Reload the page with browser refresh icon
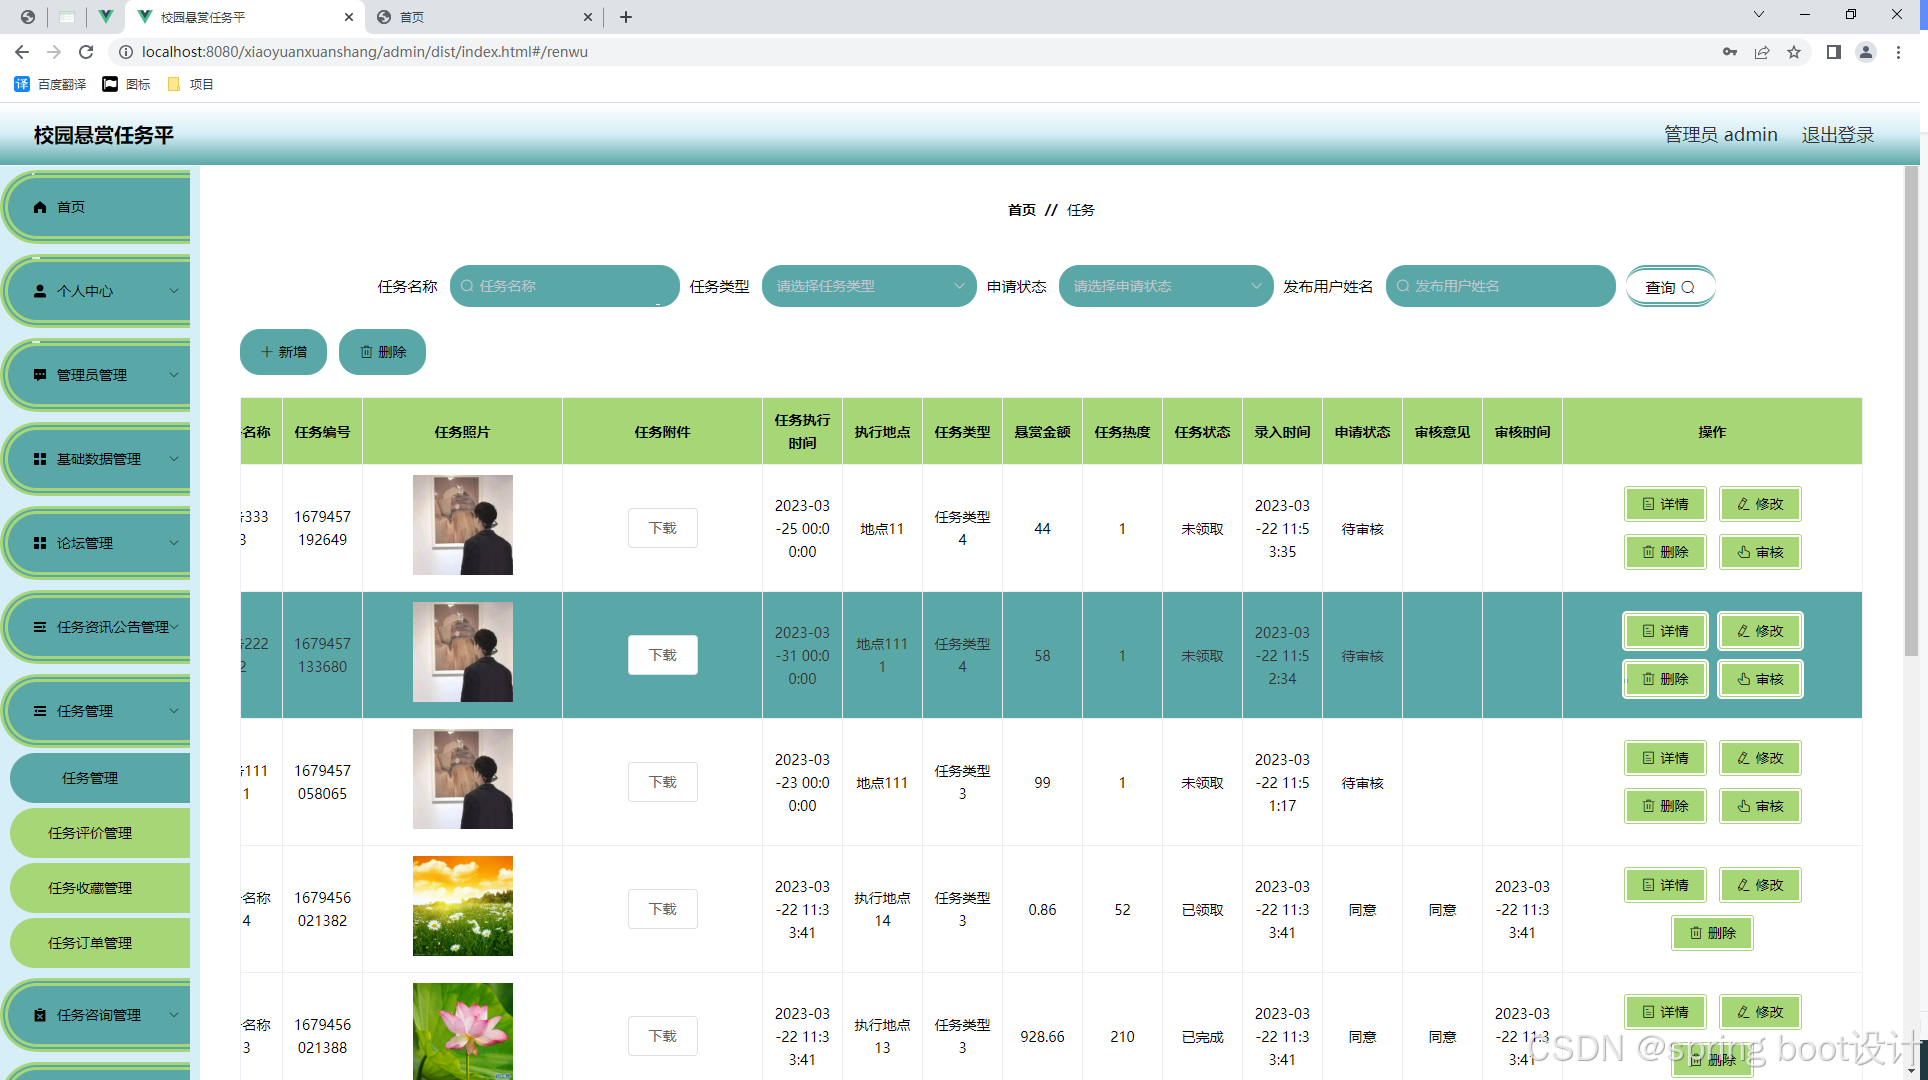This screenshot has height=1080, width=1928. pyautogui.click(x=86, y=52)
